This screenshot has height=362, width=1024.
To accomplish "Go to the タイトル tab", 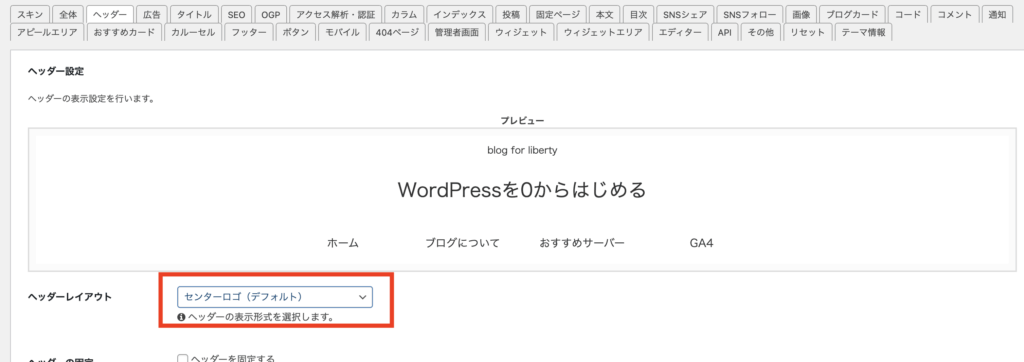I will coord(195,14).
